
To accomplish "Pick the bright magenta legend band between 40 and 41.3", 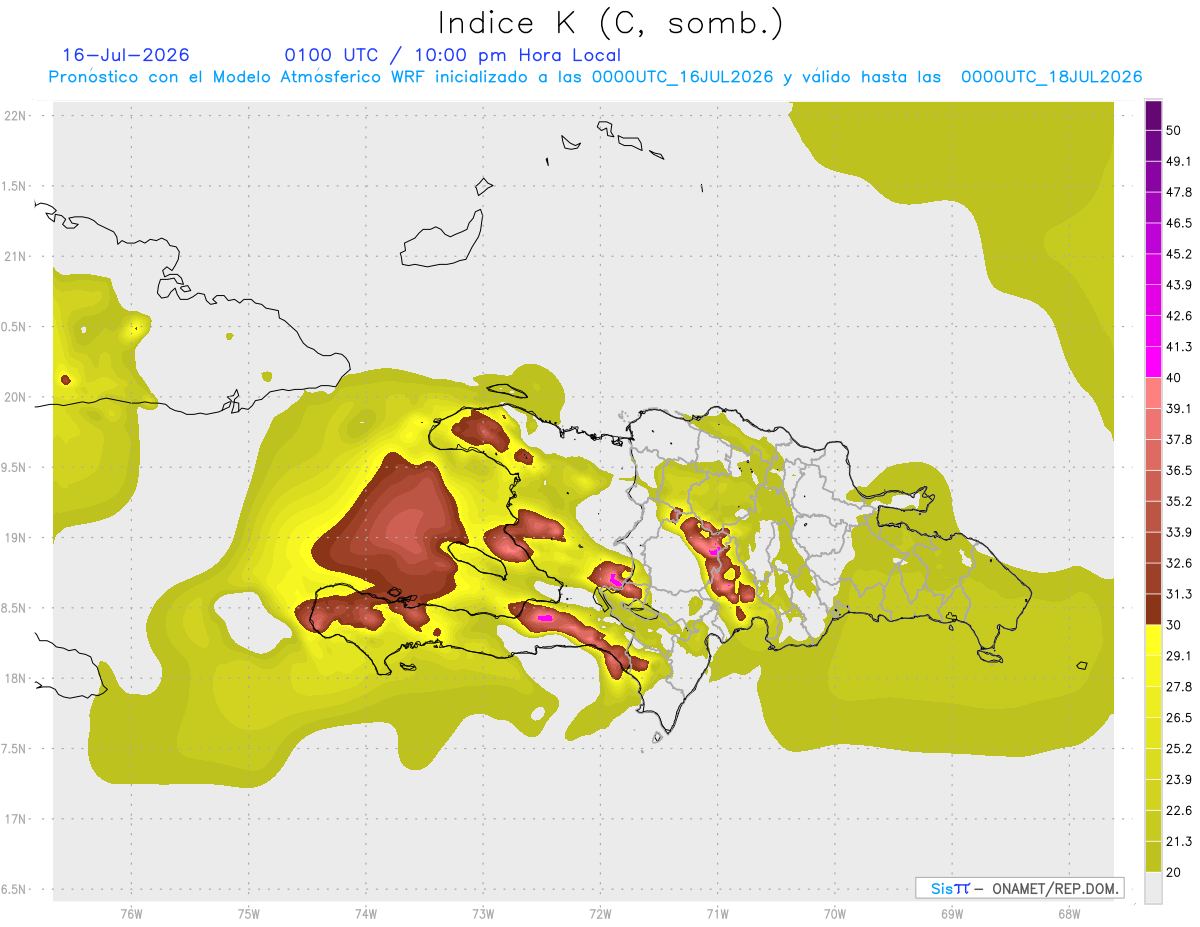I will 1153,362.
